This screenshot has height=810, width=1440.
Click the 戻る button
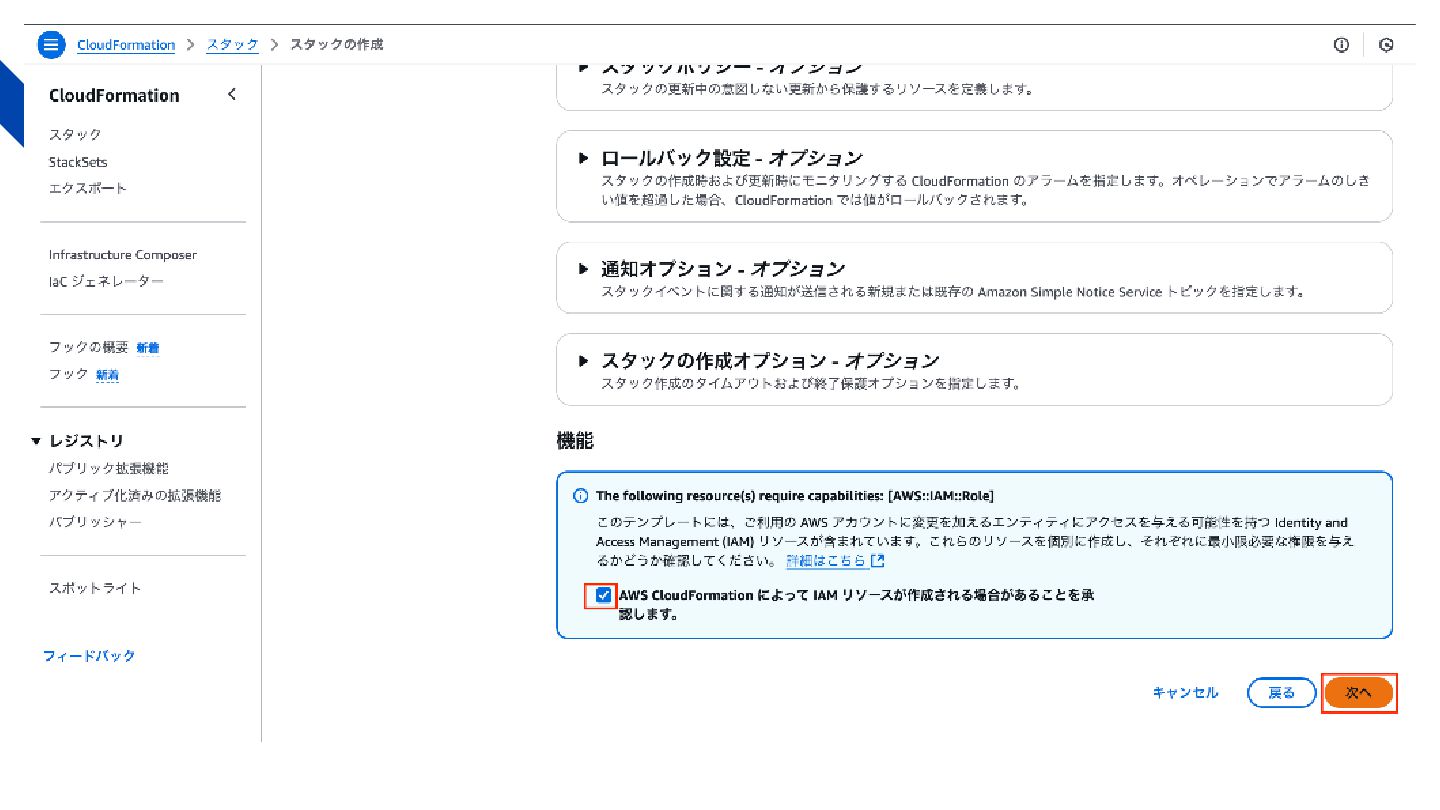coord(1281,693)
